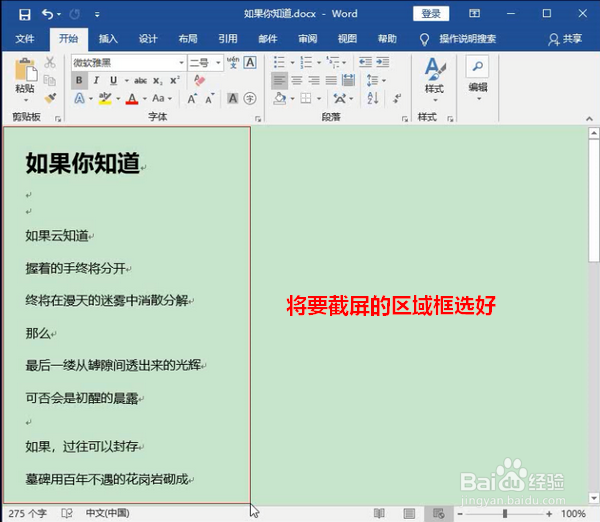
Task: Click the proofing book icon in status bar
Action: [x=67, y=513]
